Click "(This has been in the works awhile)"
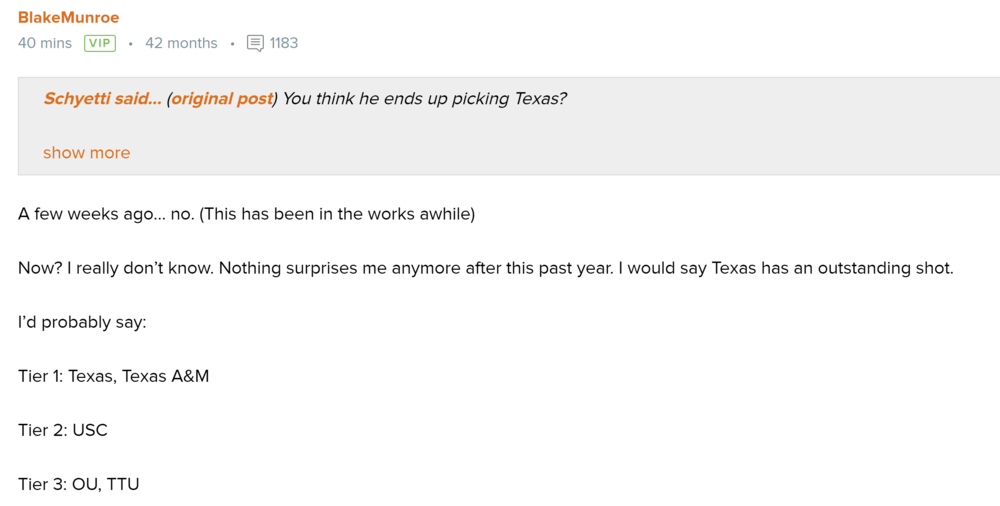1000x506 pixels. coord(337,214)
